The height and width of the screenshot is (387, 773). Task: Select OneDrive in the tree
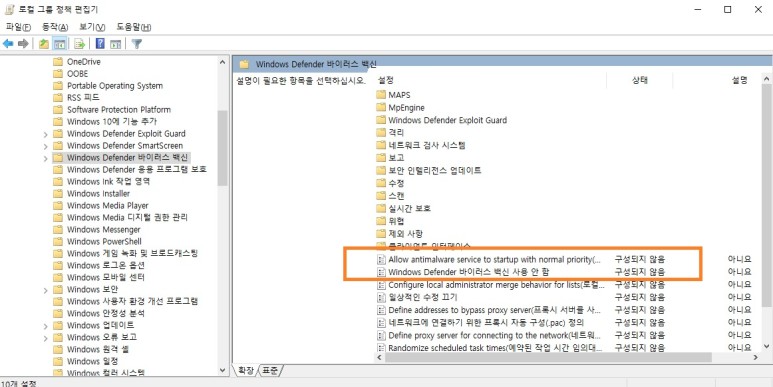click(x=83, y=62)
